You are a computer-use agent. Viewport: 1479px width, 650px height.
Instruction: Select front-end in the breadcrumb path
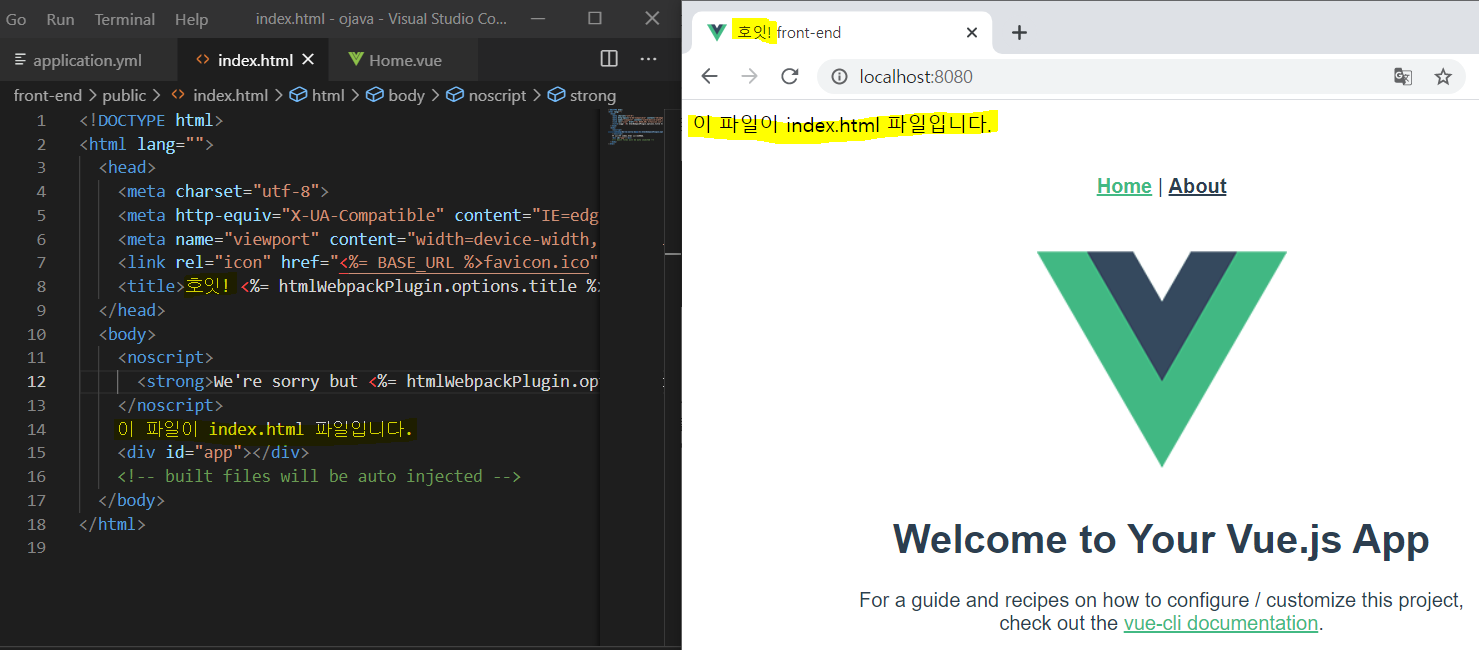(x=48, y=95)
